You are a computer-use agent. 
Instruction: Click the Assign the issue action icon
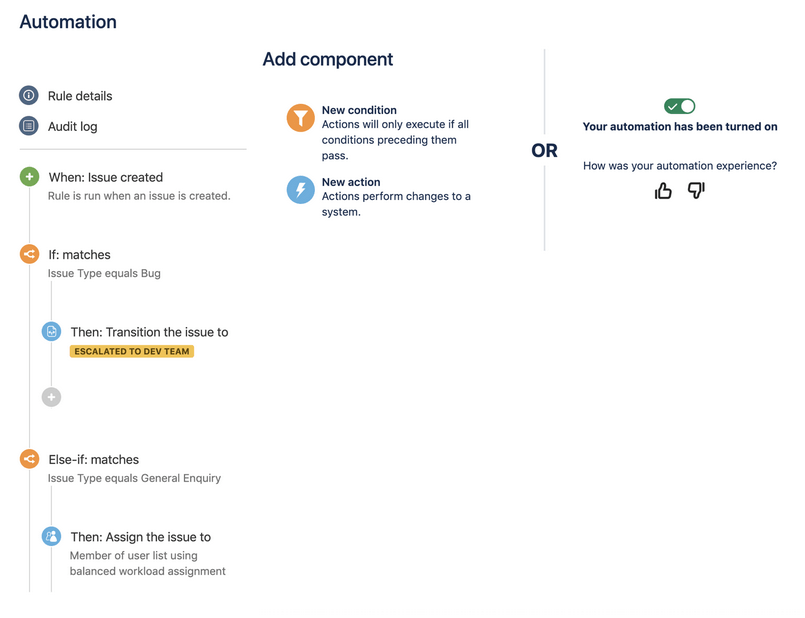point(51,537)
